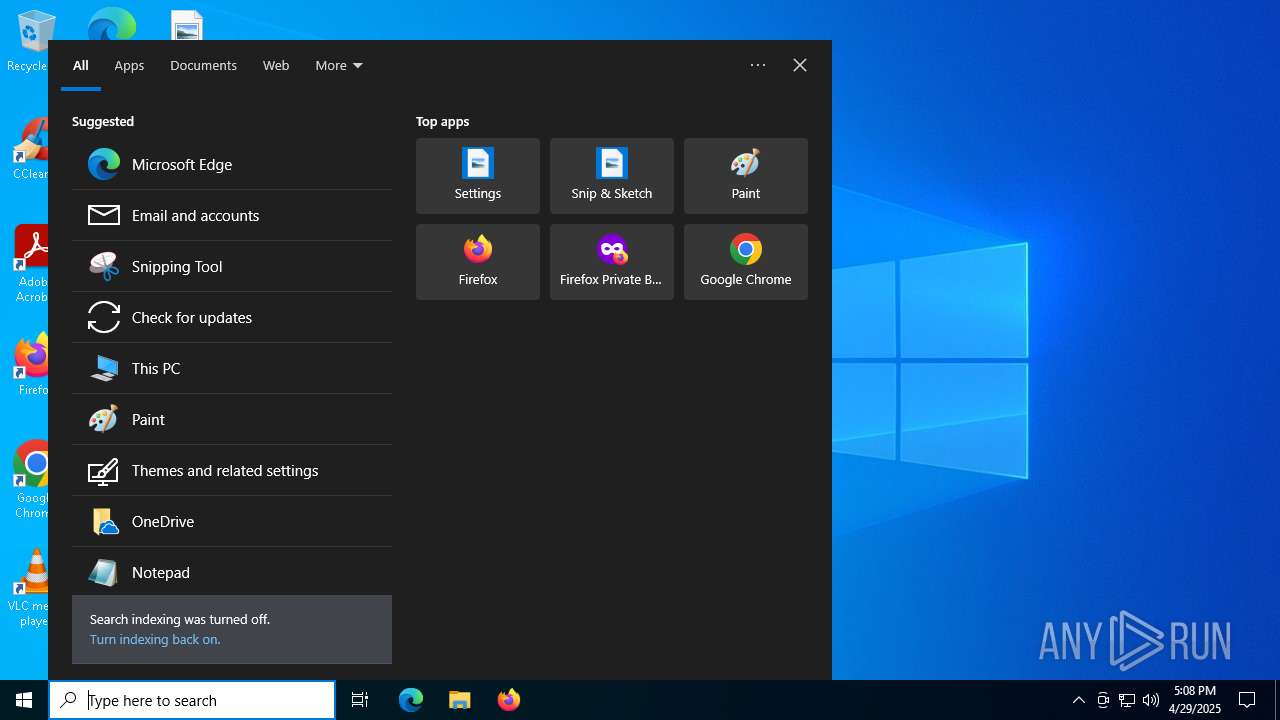This screenshot has height=720, width=1280.
Task: Launch Paint from the Suggested list
Action: click(232, 419)
